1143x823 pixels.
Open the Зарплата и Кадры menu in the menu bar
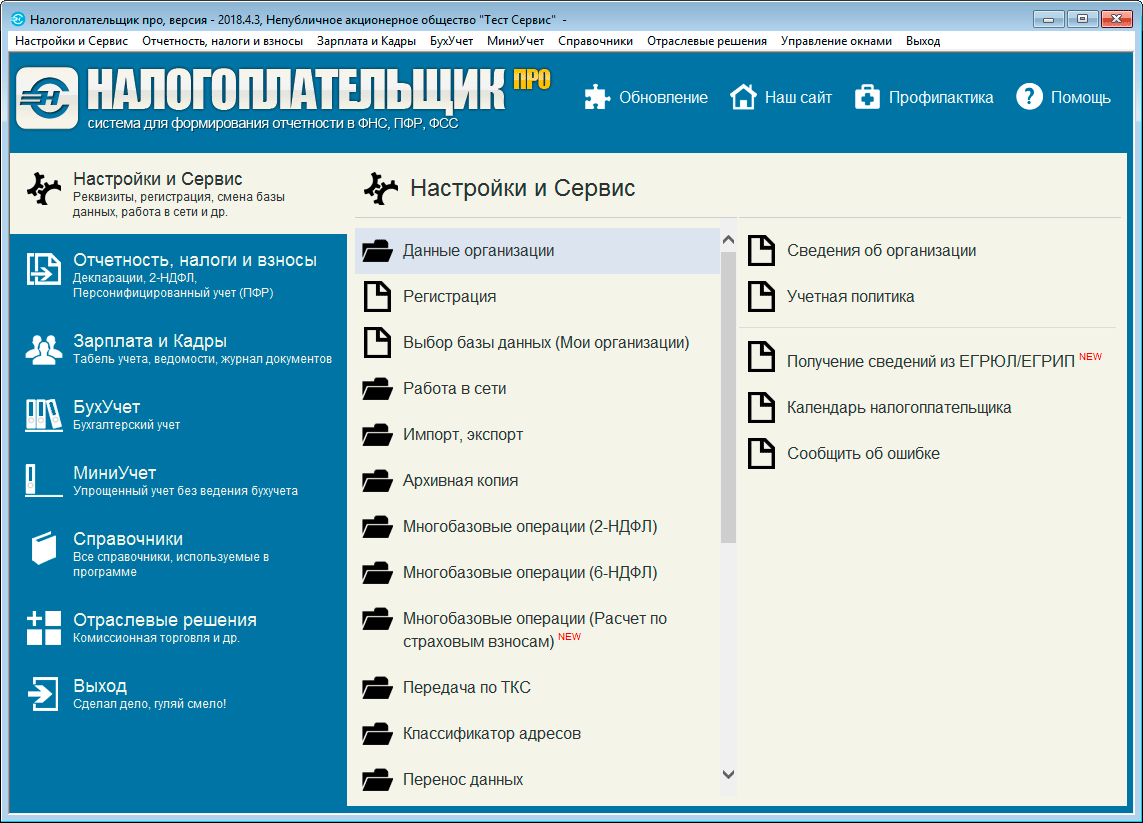366,41
